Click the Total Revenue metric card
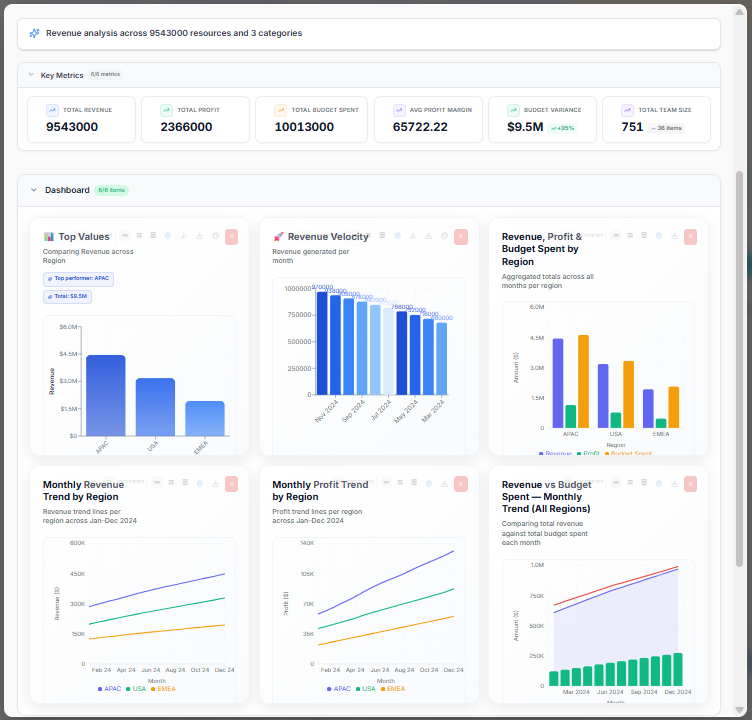 pos(81,119)
